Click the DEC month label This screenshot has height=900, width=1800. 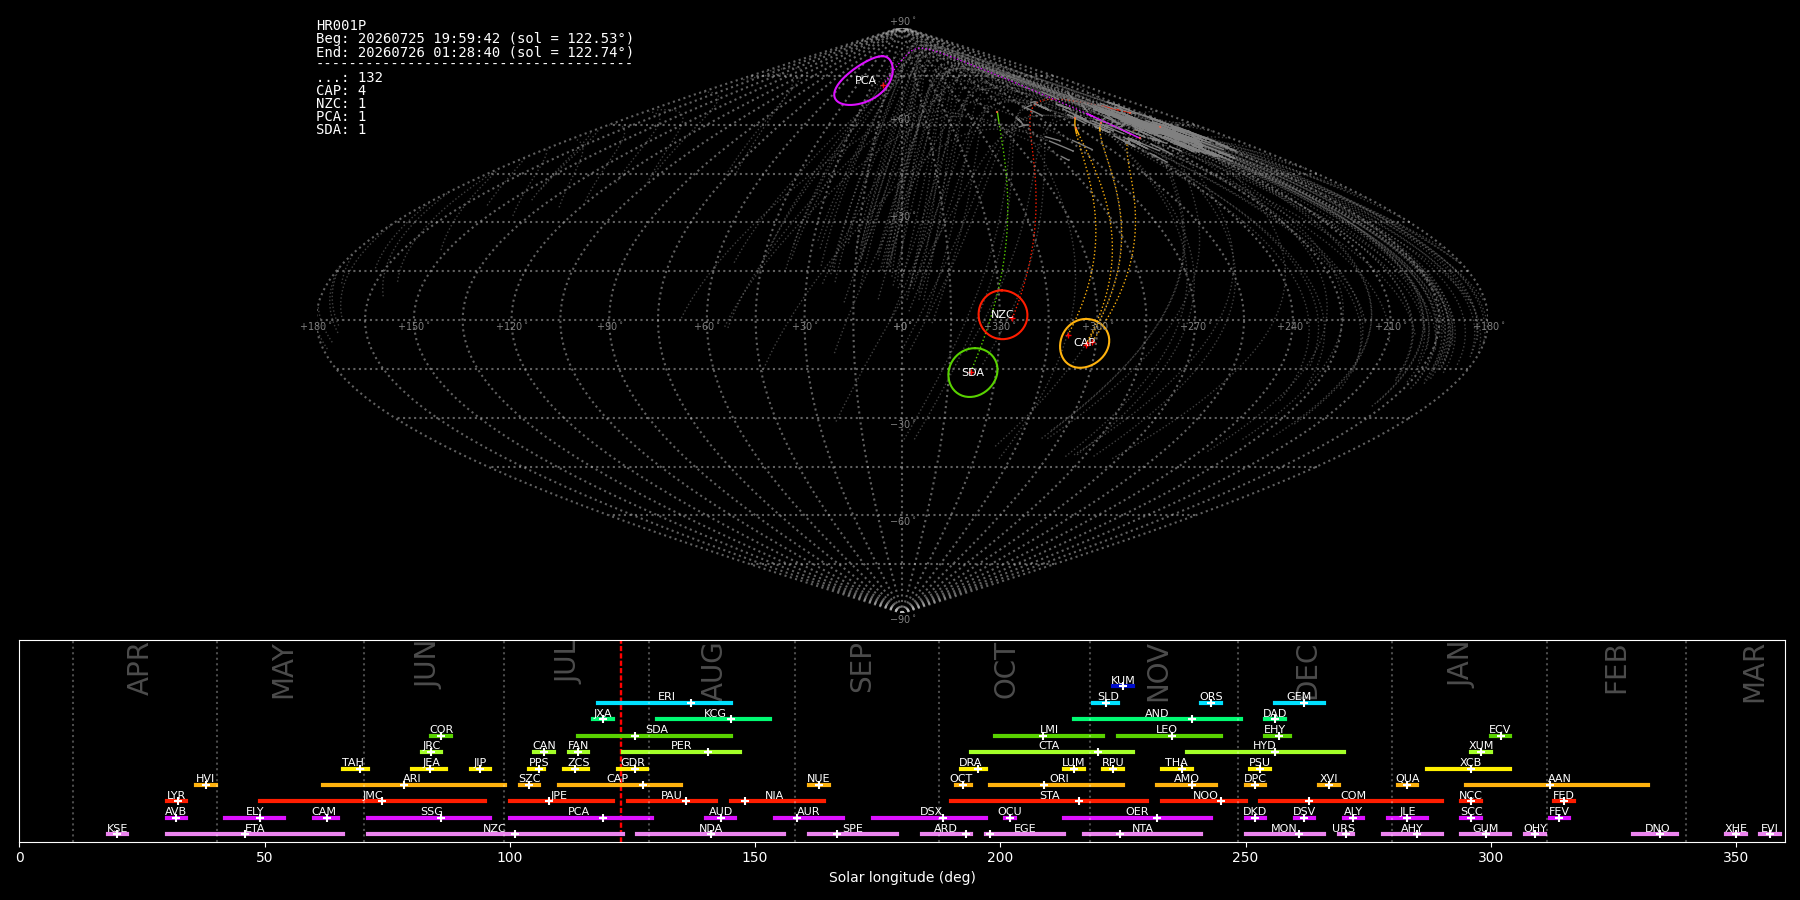tap(1307, 672)
